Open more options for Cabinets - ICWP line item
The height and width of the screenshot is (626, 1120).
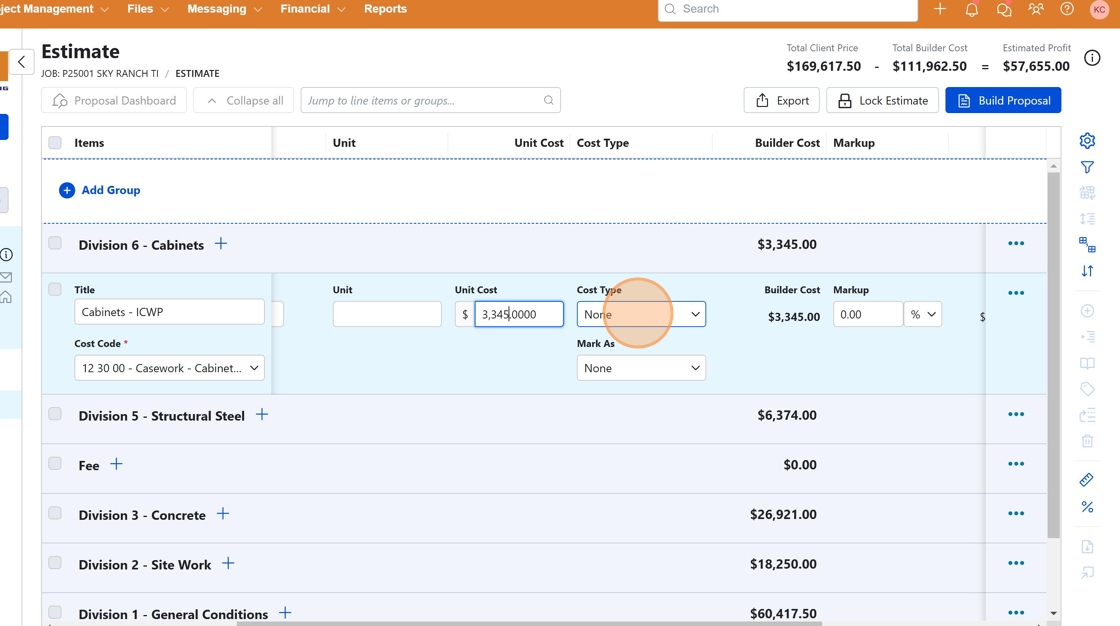1016,293
